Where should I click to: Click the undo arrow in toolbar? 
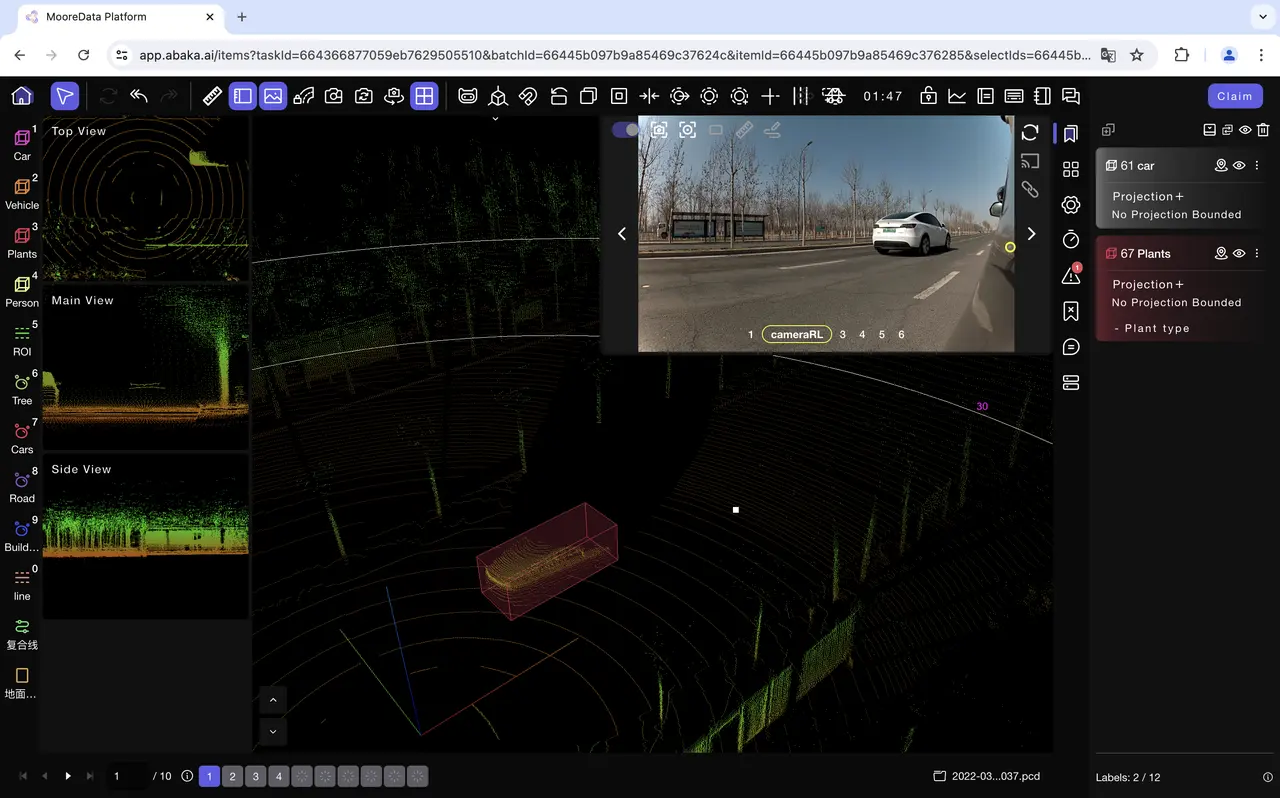[x=139, y=96]
